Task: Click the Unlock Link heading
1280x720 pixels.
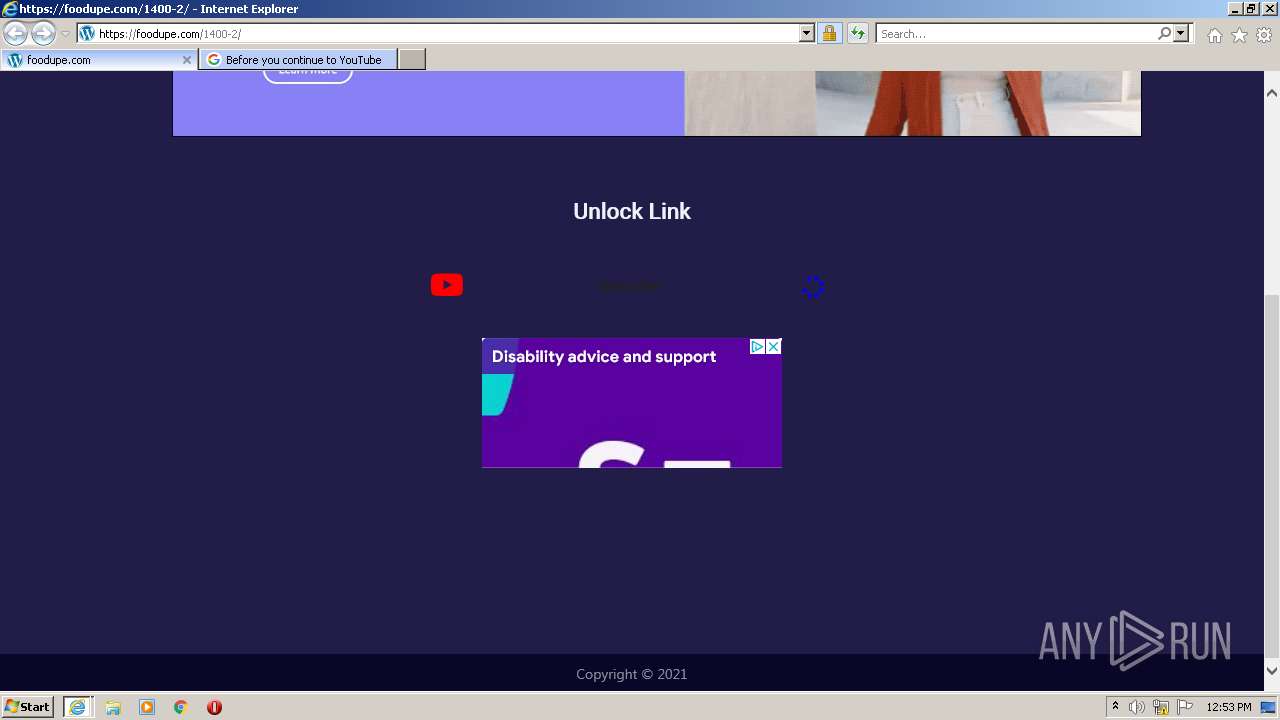Action: tap(632, 211)
